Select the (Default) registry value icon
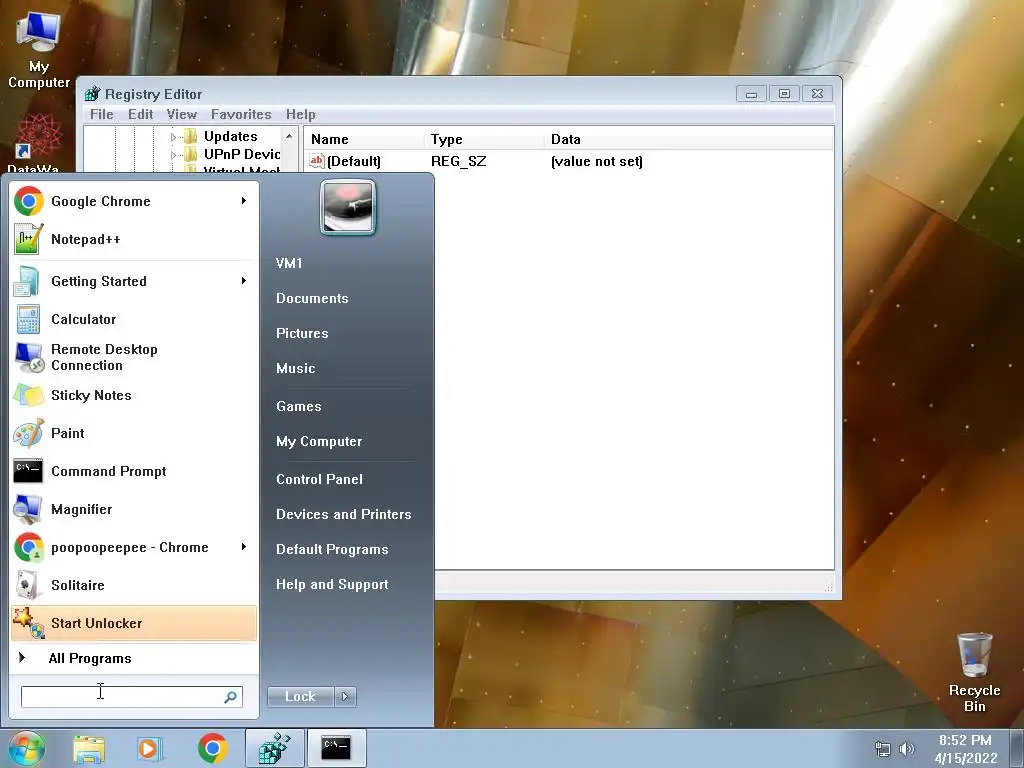This screenshot has height=768, width=1024. point(317,161)
